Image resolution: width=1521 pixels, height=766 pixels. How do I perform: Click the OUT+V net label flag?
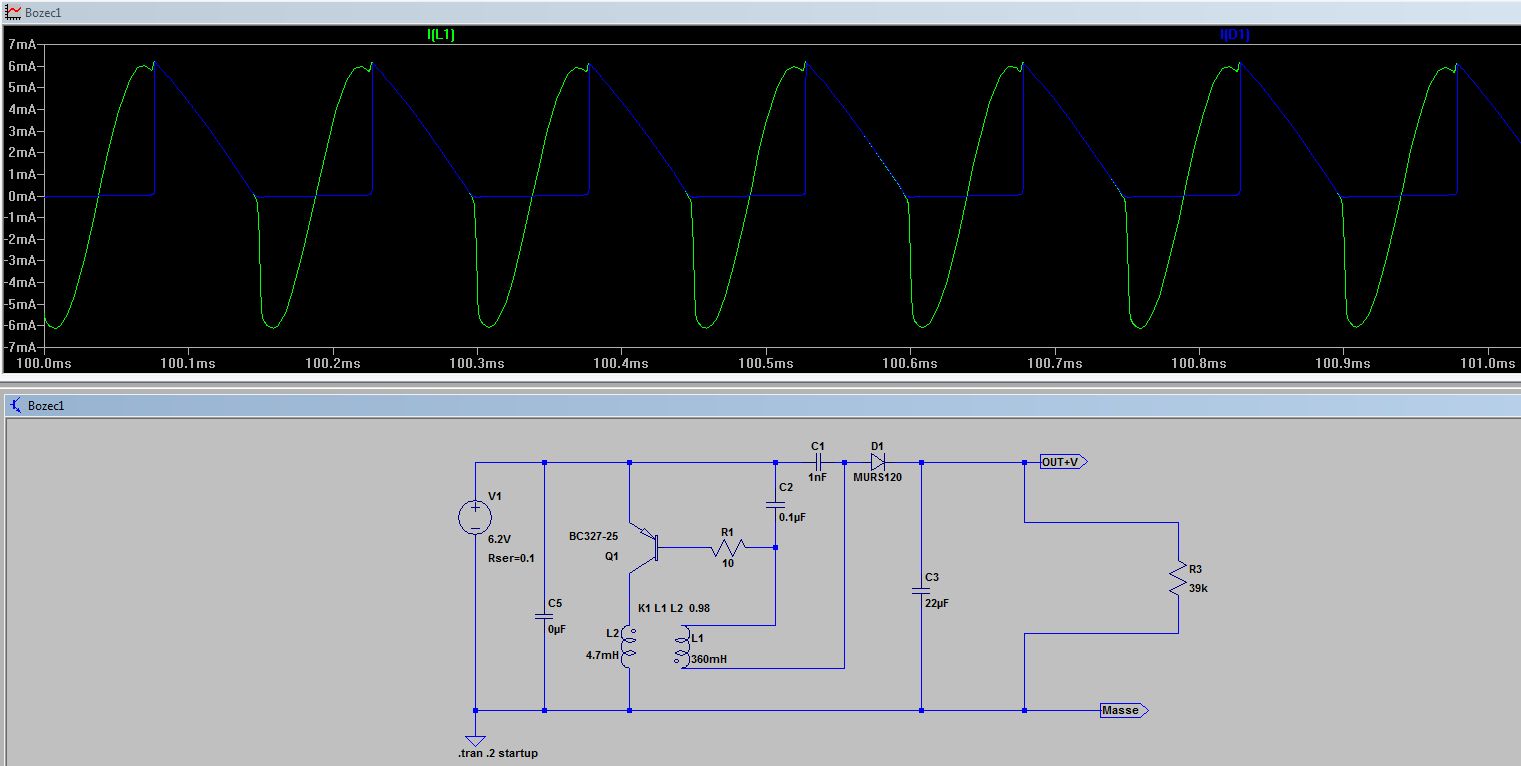[1063, 462]
